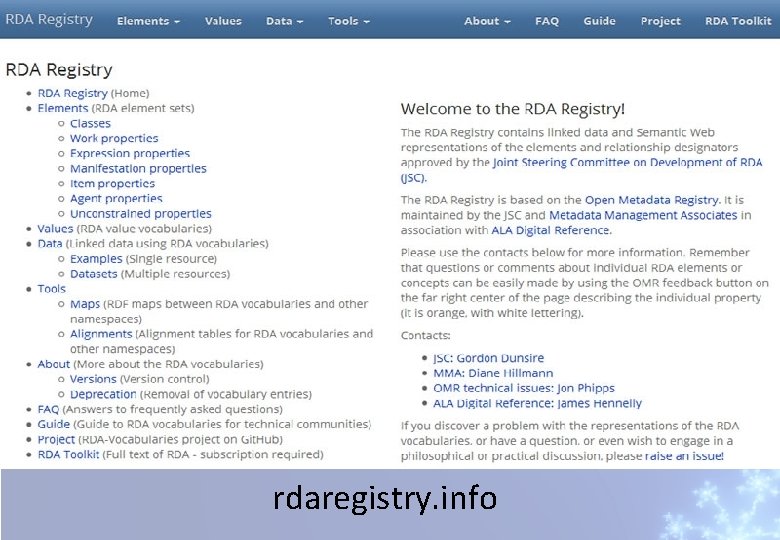
Task: Open the Versions (Version control) link
Action: point(93,379)
